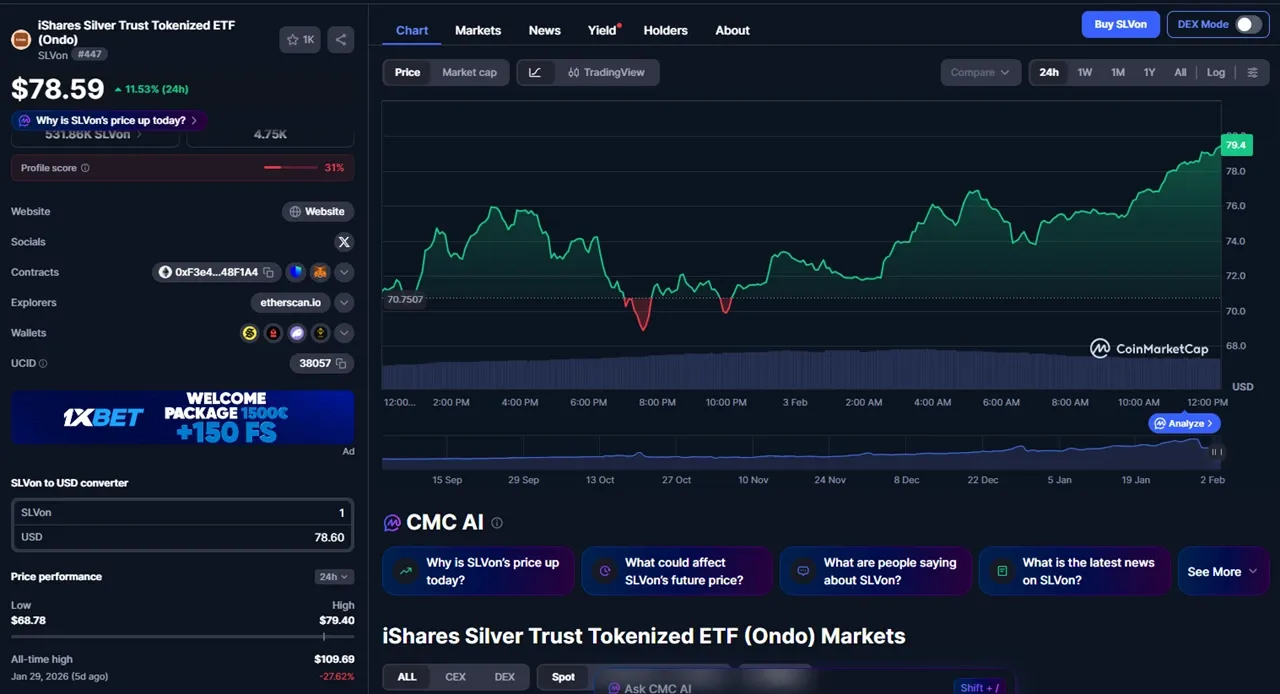Add SLVon to watchlist with star icon
Viewport: 1280px width, 694px height.
pos(300,40)
